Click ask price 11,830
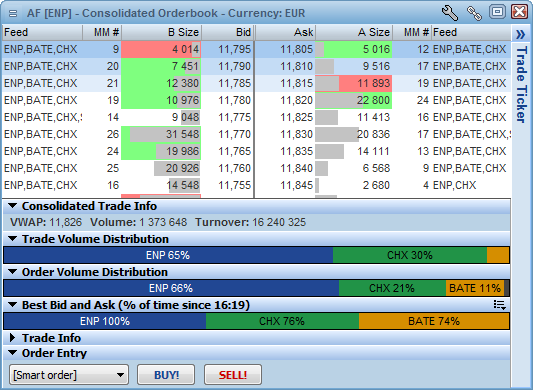533x390 pixels. pyautogui.click(x=296, y=134)
